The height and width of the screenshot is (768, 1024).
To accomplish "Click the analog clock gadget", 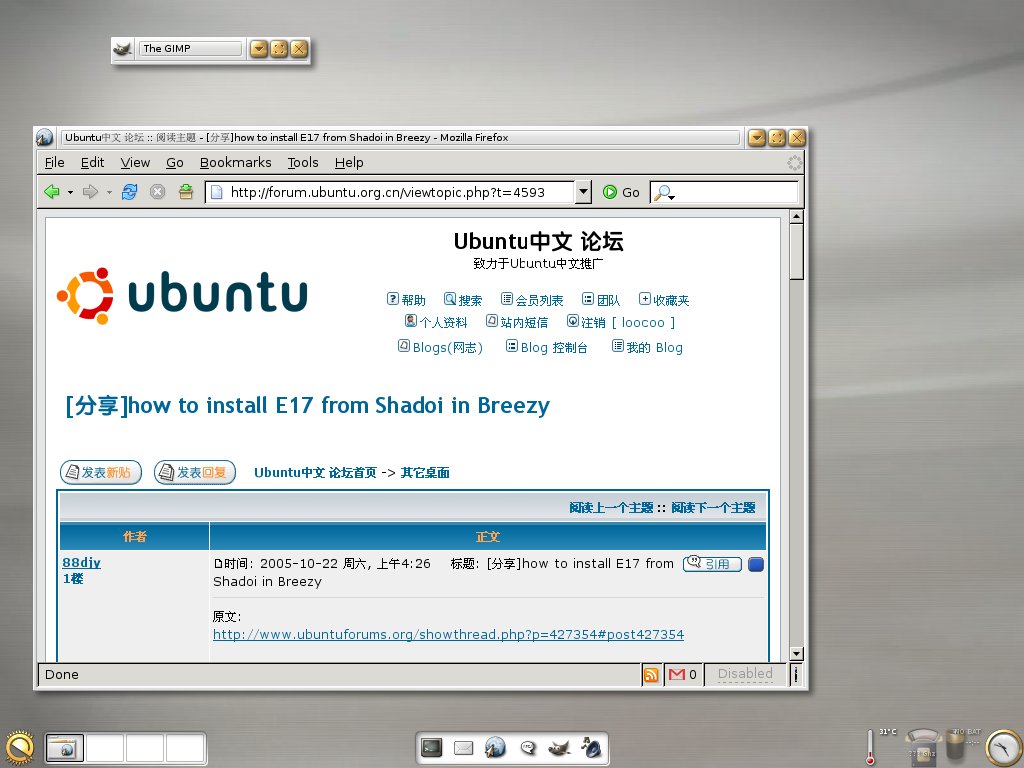I will [1002, 747].
